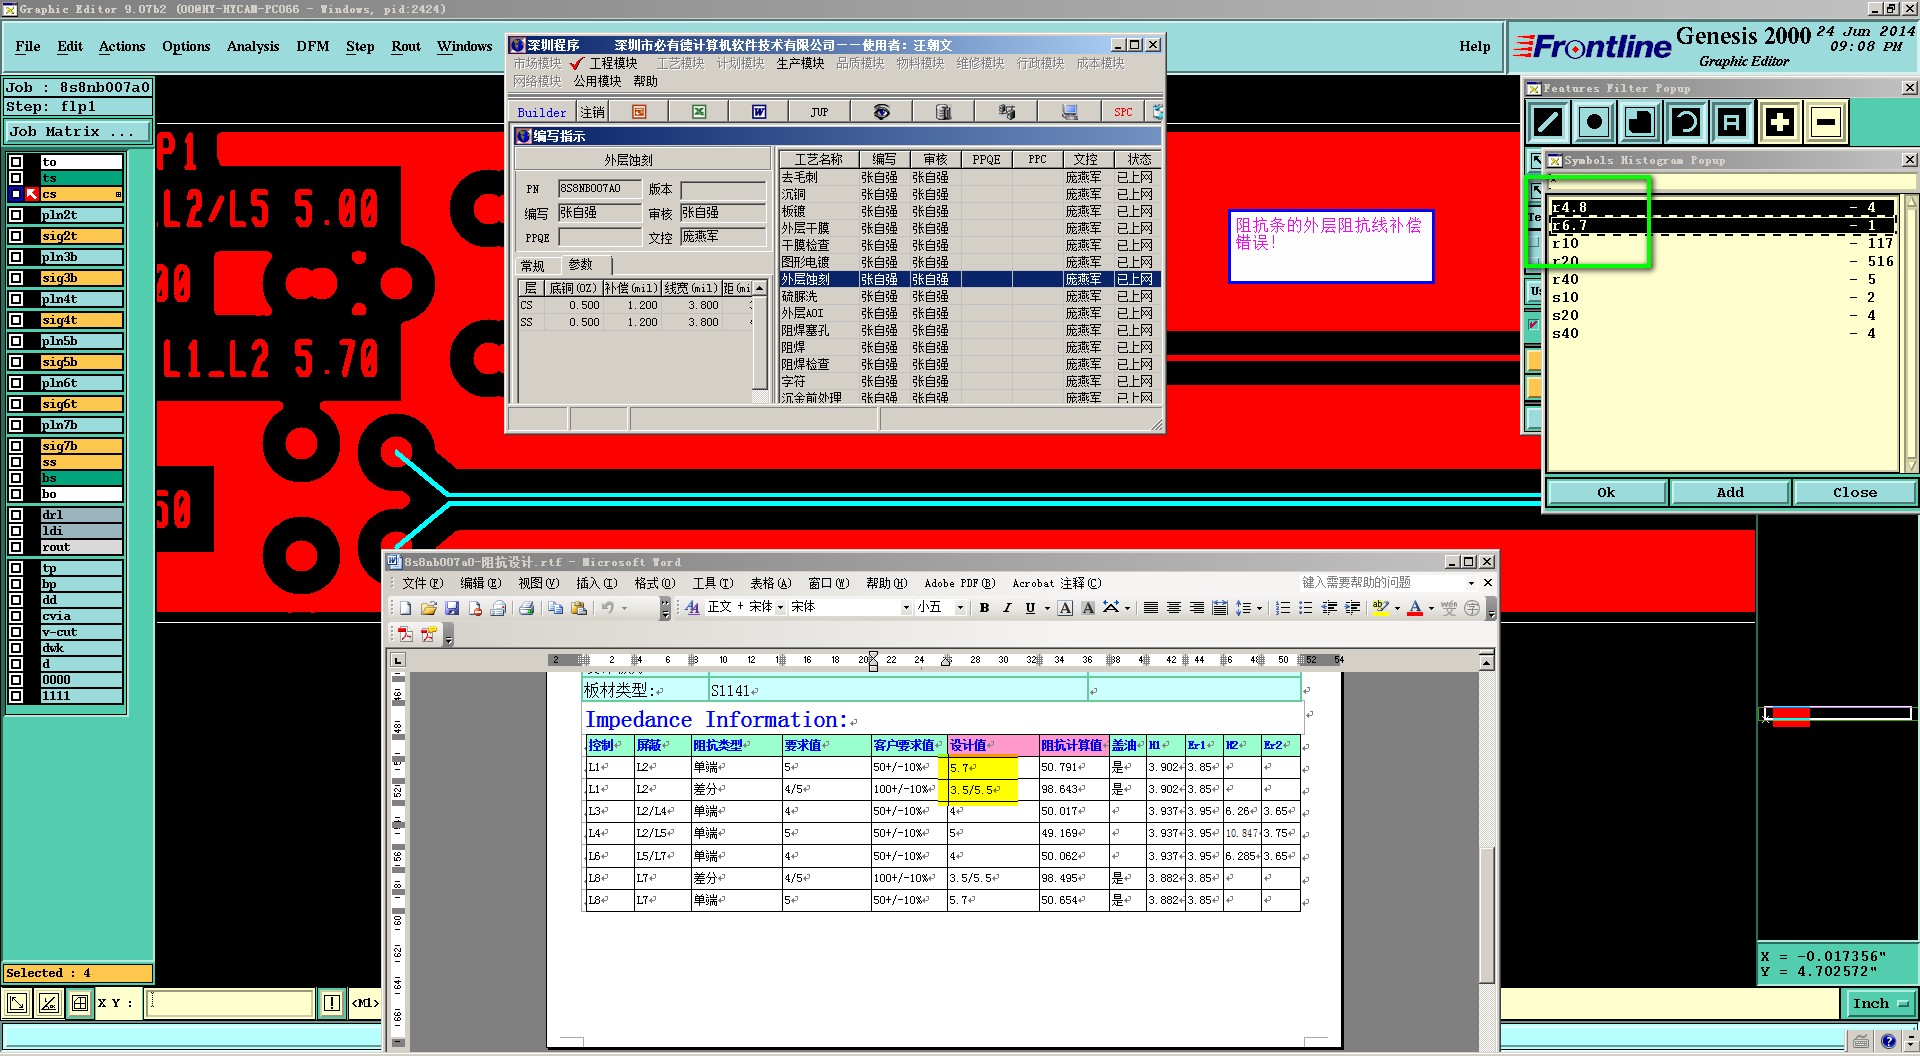
Task: Click the snap grid icon in bottom bar
Action: coord(80,1003)
